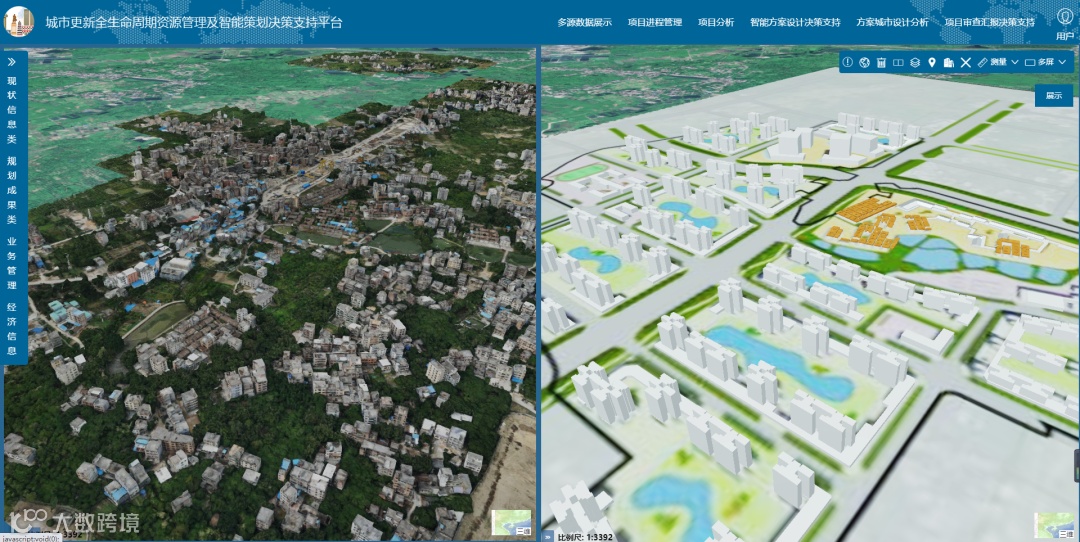The width and height of the screenshot is (1080, 542).
Task: Click the info alert icon in map toolbar
Action: point(847,63)
